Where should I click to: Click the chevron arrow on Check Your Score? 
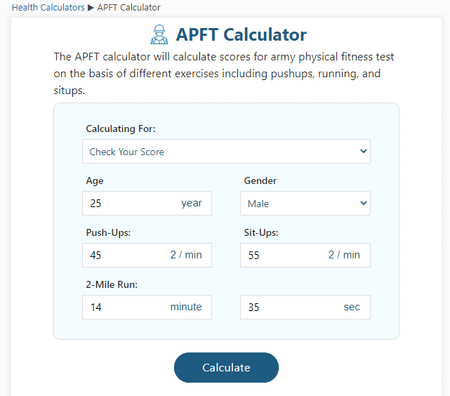point(363,151)
